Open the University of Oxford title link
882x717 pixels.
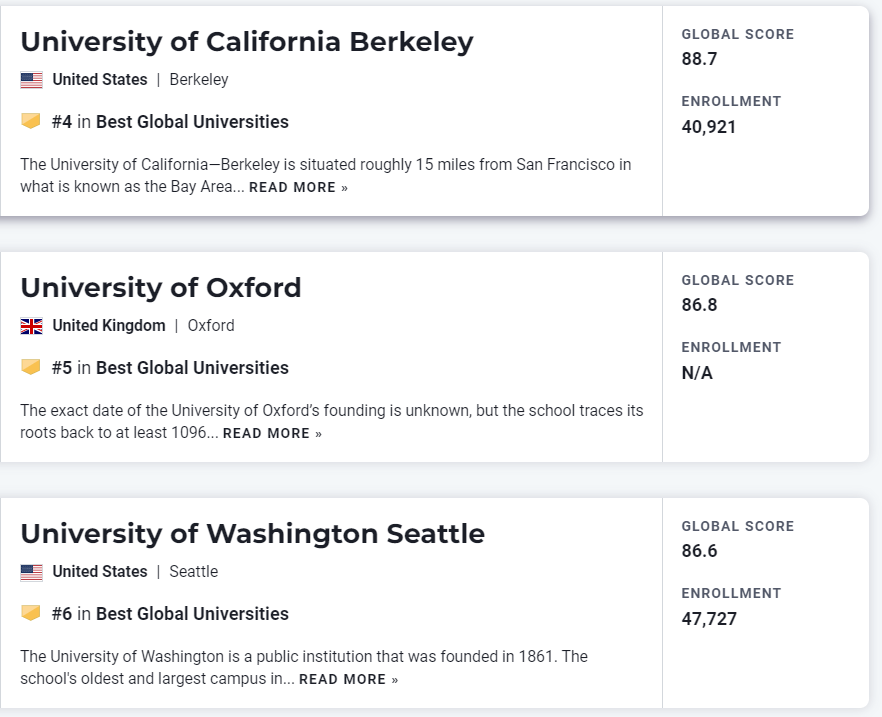pos(160,288)
